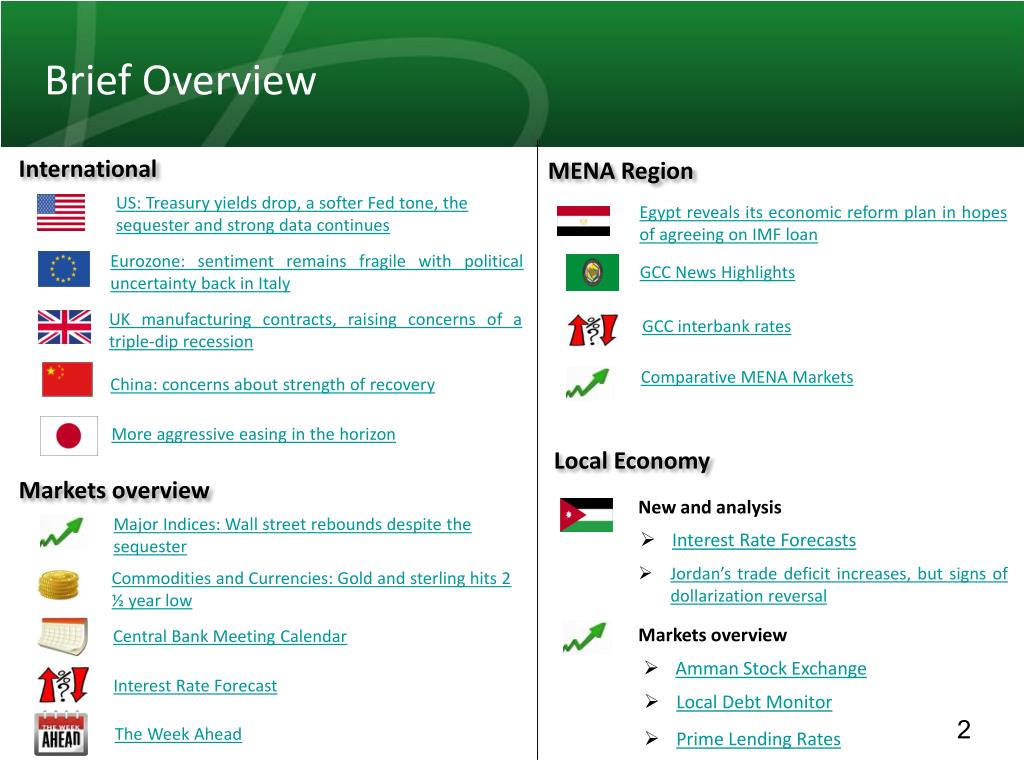The width and height of the screenshot is (1024, 768).
Task: Click the slide page number 2
Action: (x=963, y=729)
